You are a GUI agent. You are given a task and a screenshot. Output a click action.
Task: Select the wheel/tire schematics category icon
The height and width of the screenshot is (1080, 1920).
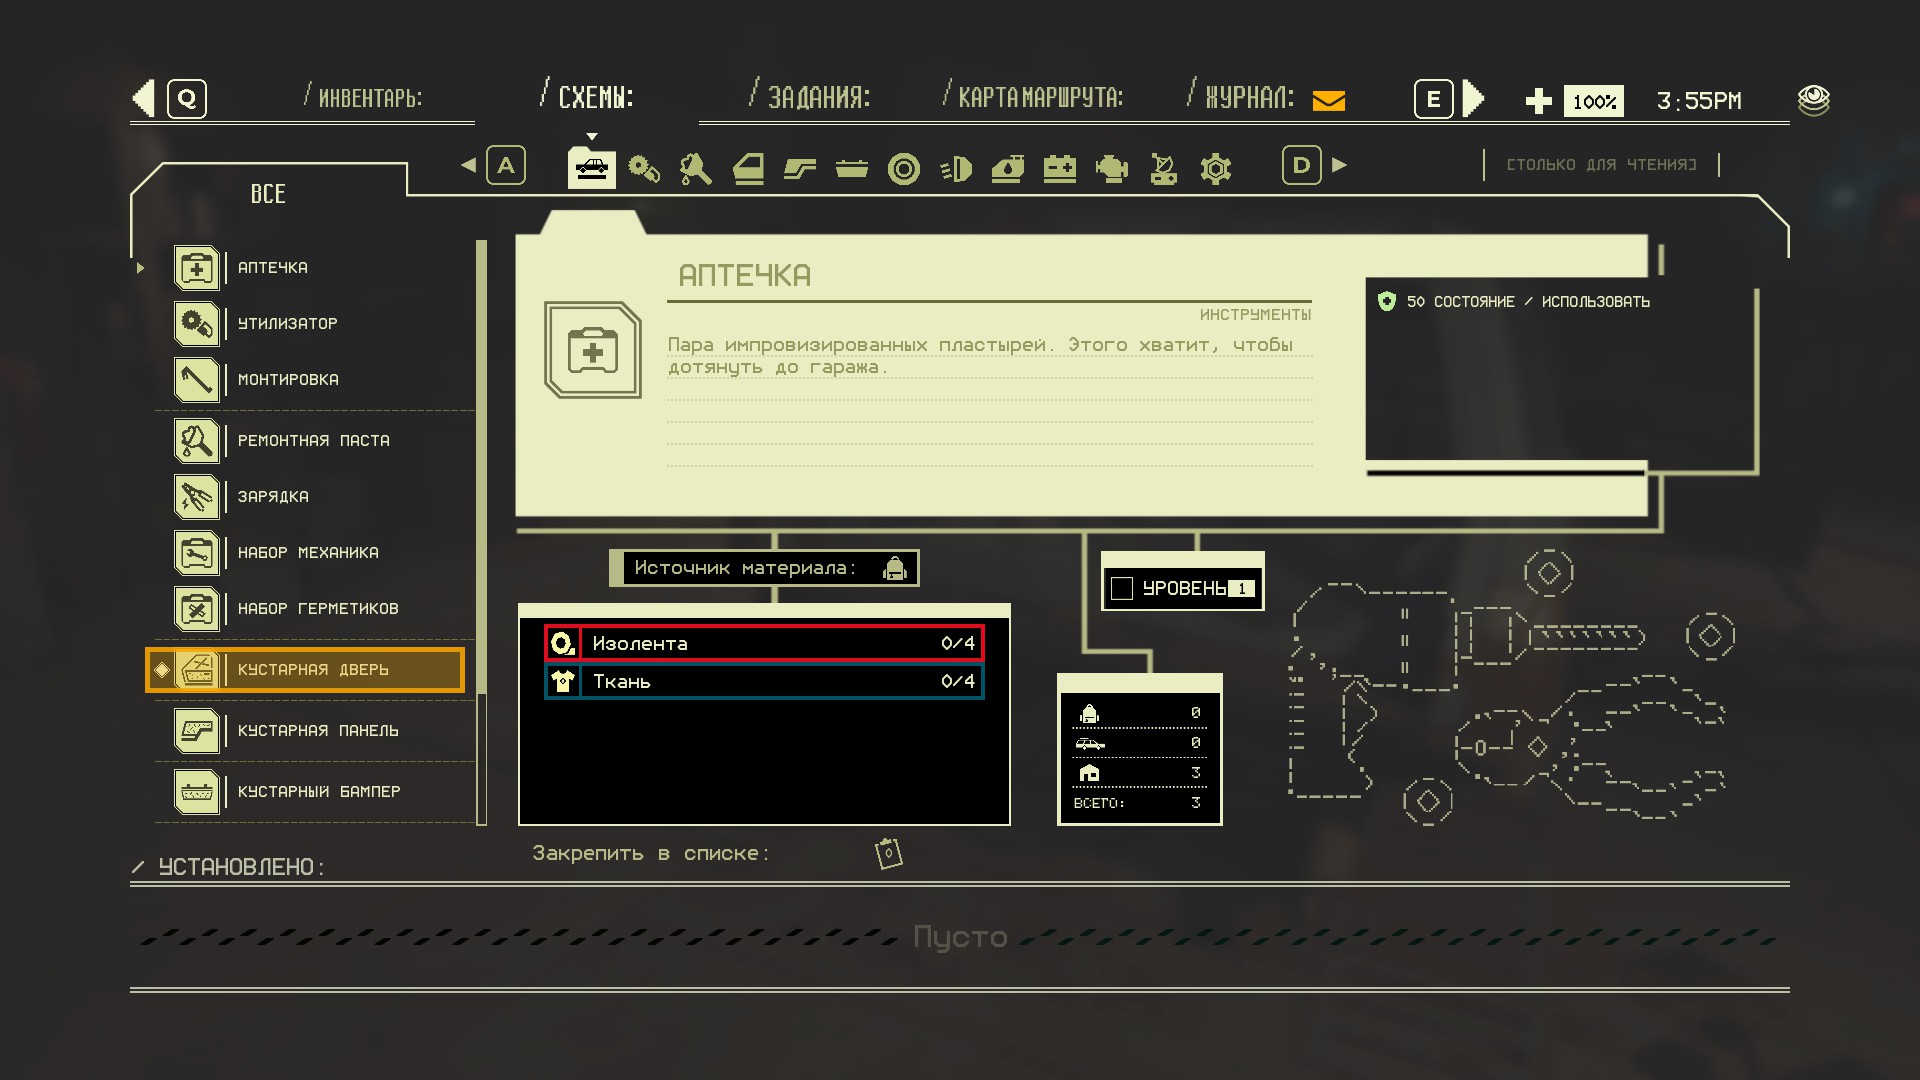coord(903,168)
